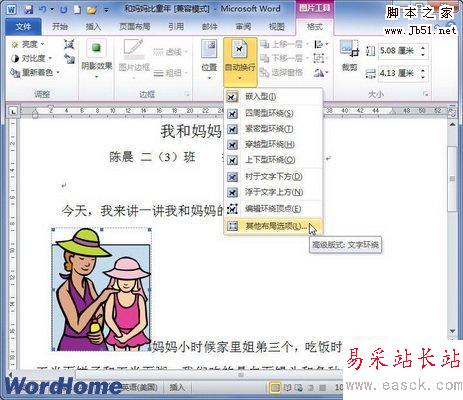Open the 粗细 weight dropdown
463x400 pixels.
(x=170, y=73)
